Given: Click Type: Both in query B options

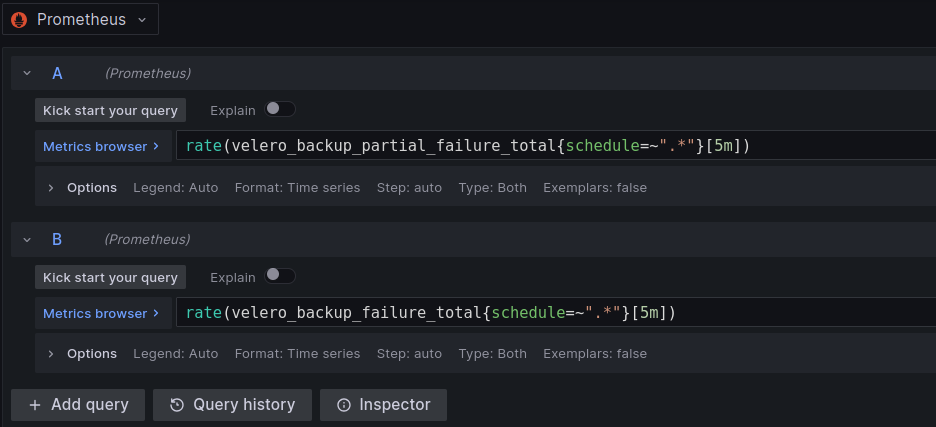Looking at the screenshot, I should pos(492,354).
